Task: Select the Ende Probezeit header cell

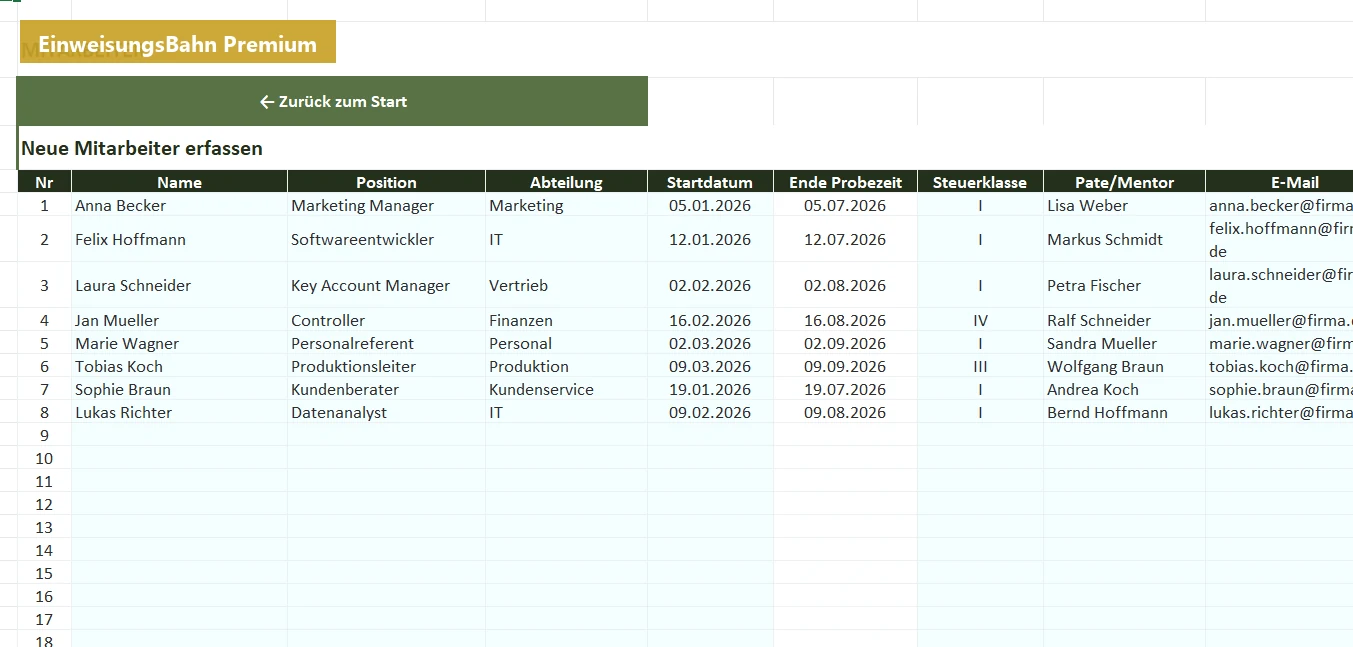Action: 845,182
